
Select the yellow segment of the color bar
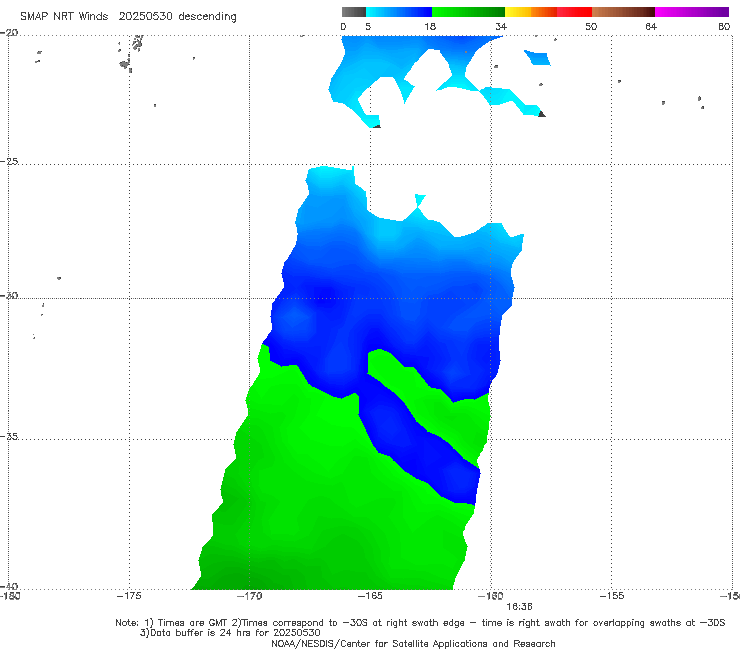point(518,12)
